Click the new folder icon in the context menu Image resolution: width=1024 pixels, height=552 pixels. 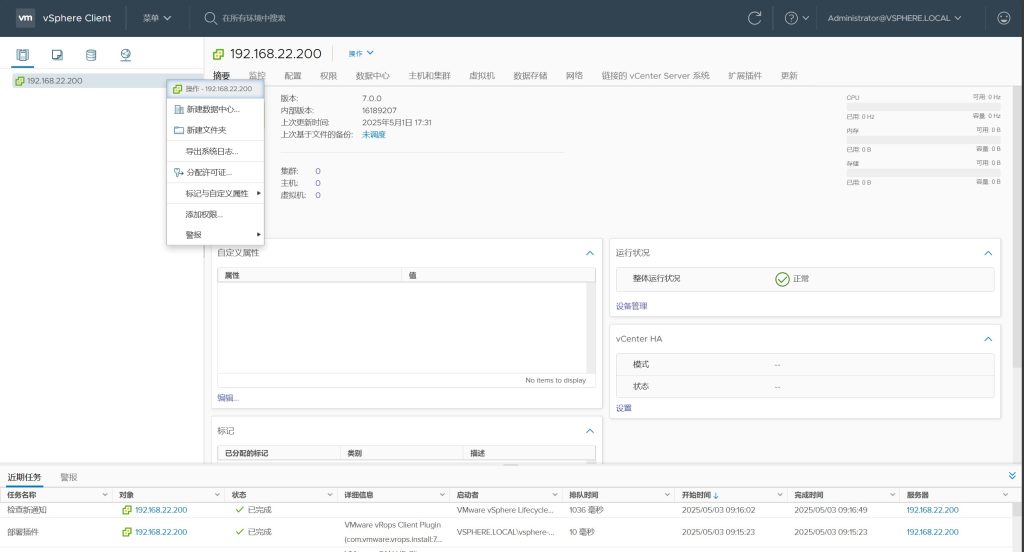179,130
